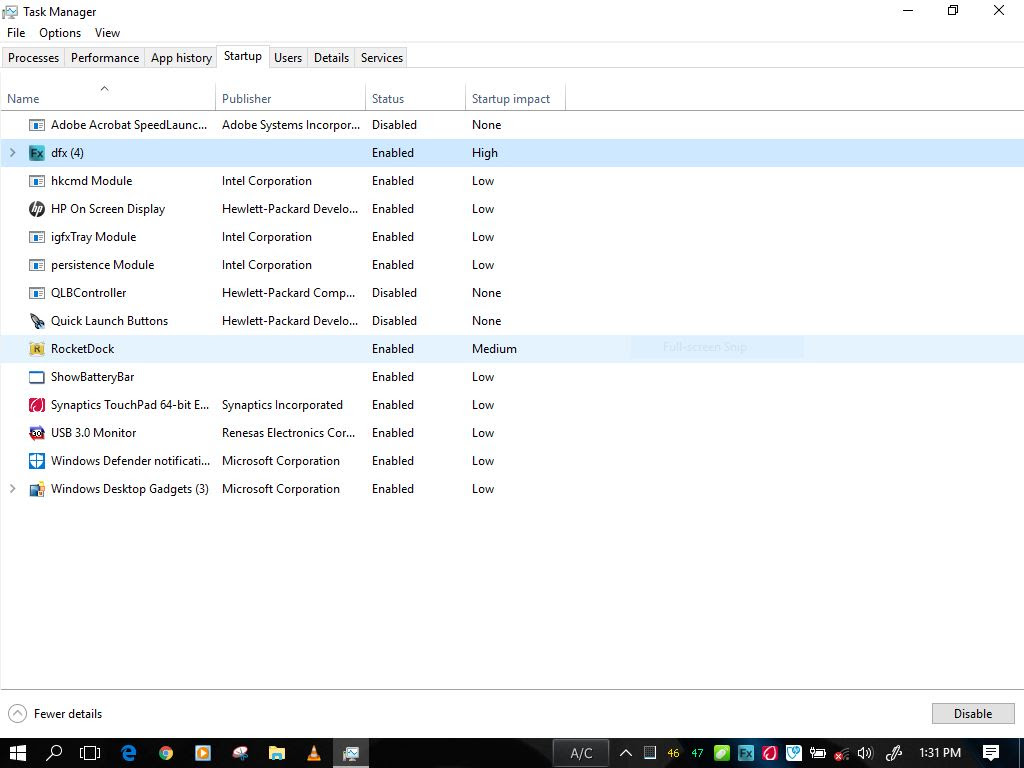The width and height of the screenshot is (1024, 768).
Task: Click the Synaptics TouchPad red icon
Action: click(x=37, y=405)
